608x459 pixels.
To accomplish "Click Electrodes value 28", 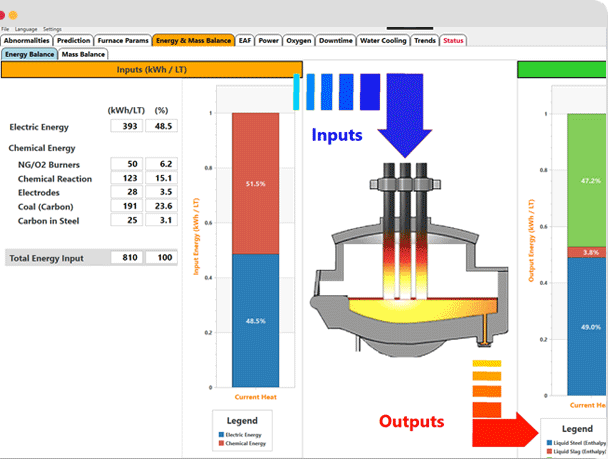I will click(x=127, y=192).
